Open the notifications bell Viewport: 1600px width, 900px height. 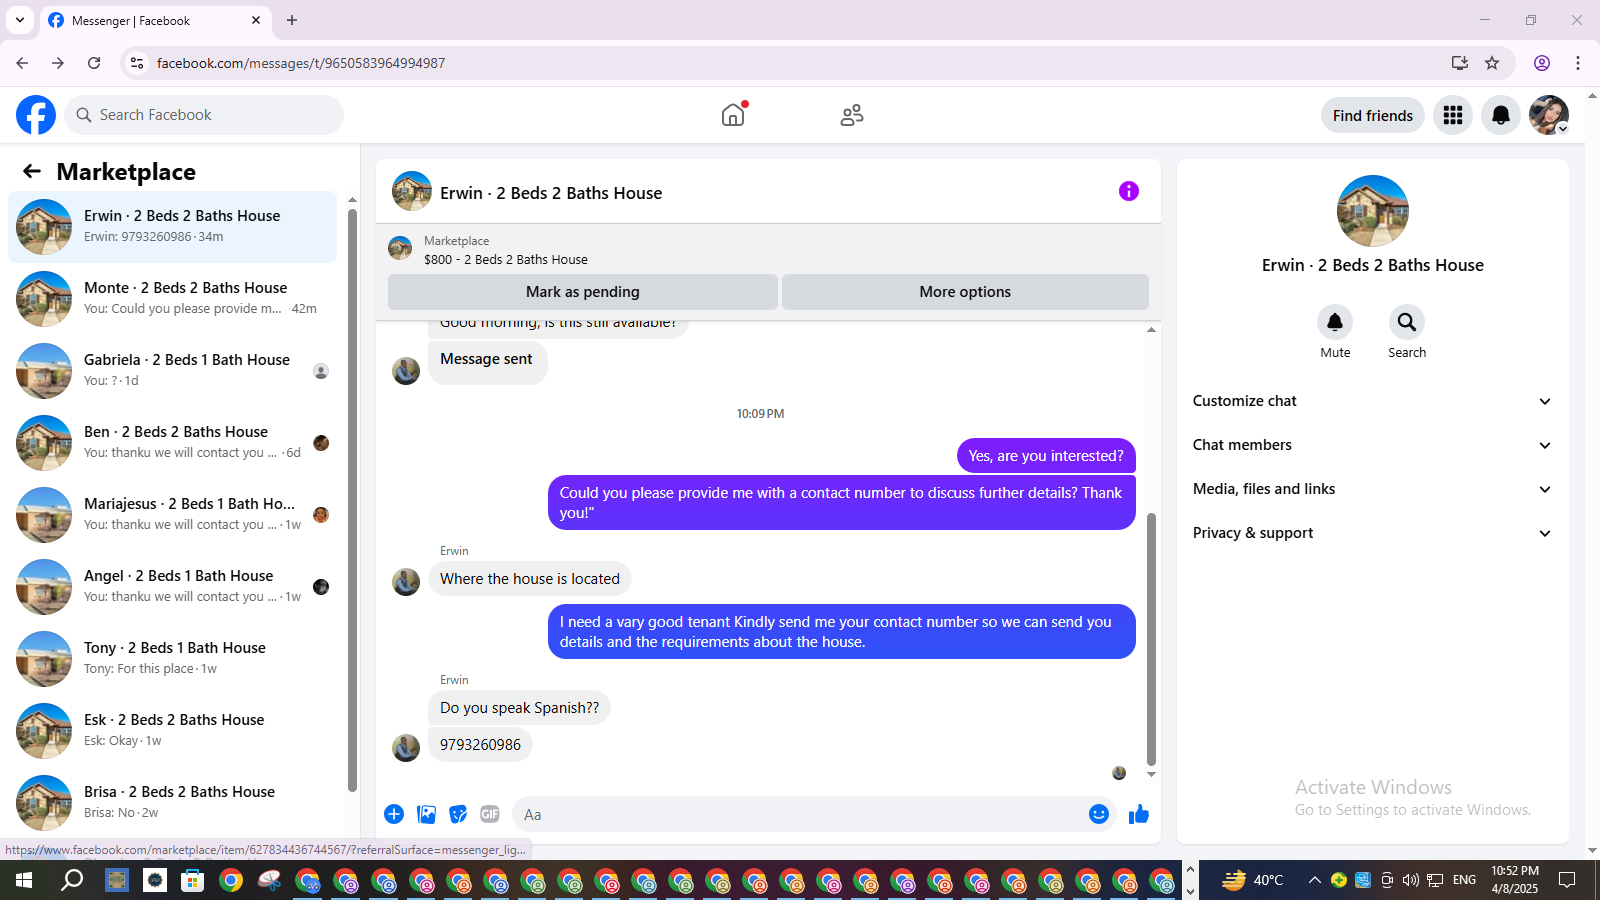pyautogui.click(x=1501, y=115)
